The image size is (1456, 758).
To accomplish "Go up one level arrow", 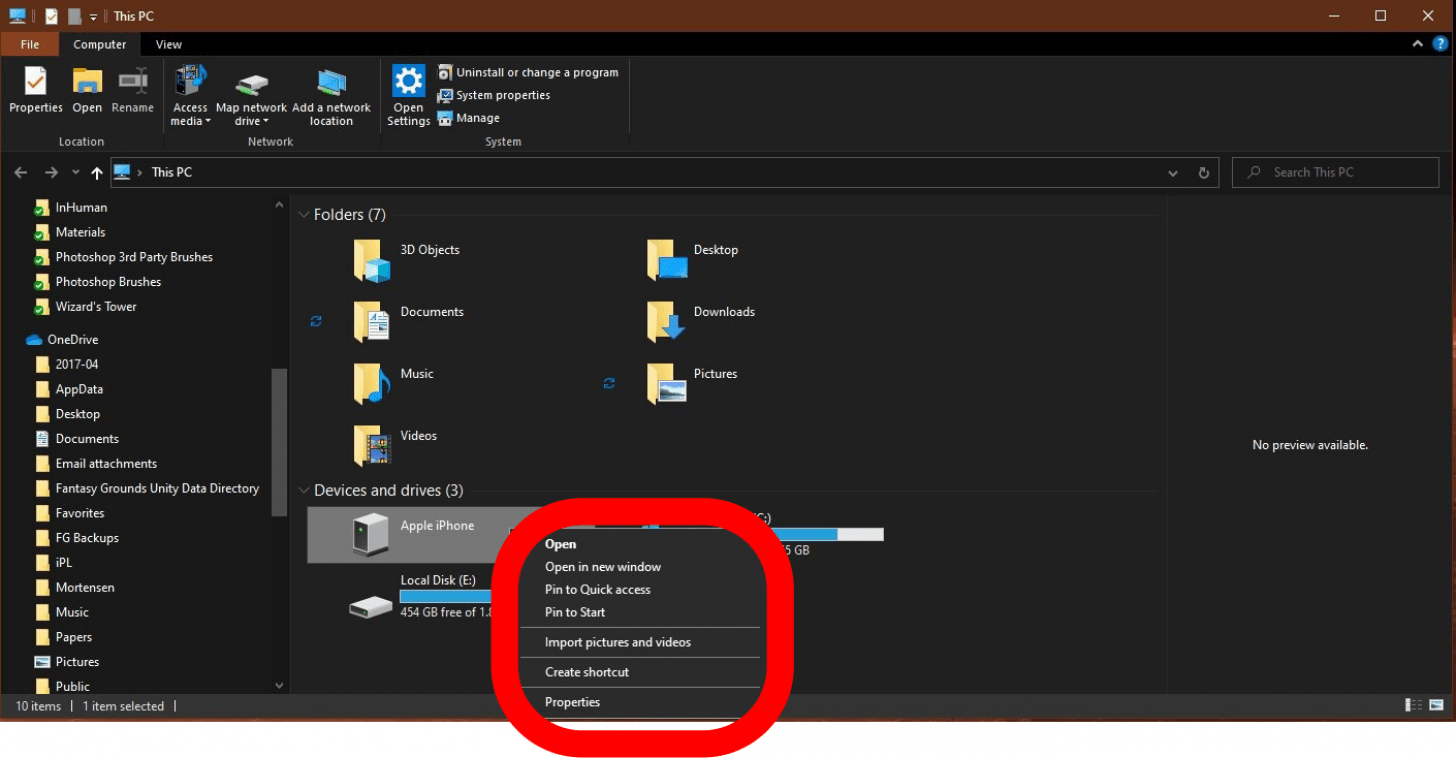I will click(97, 172).
